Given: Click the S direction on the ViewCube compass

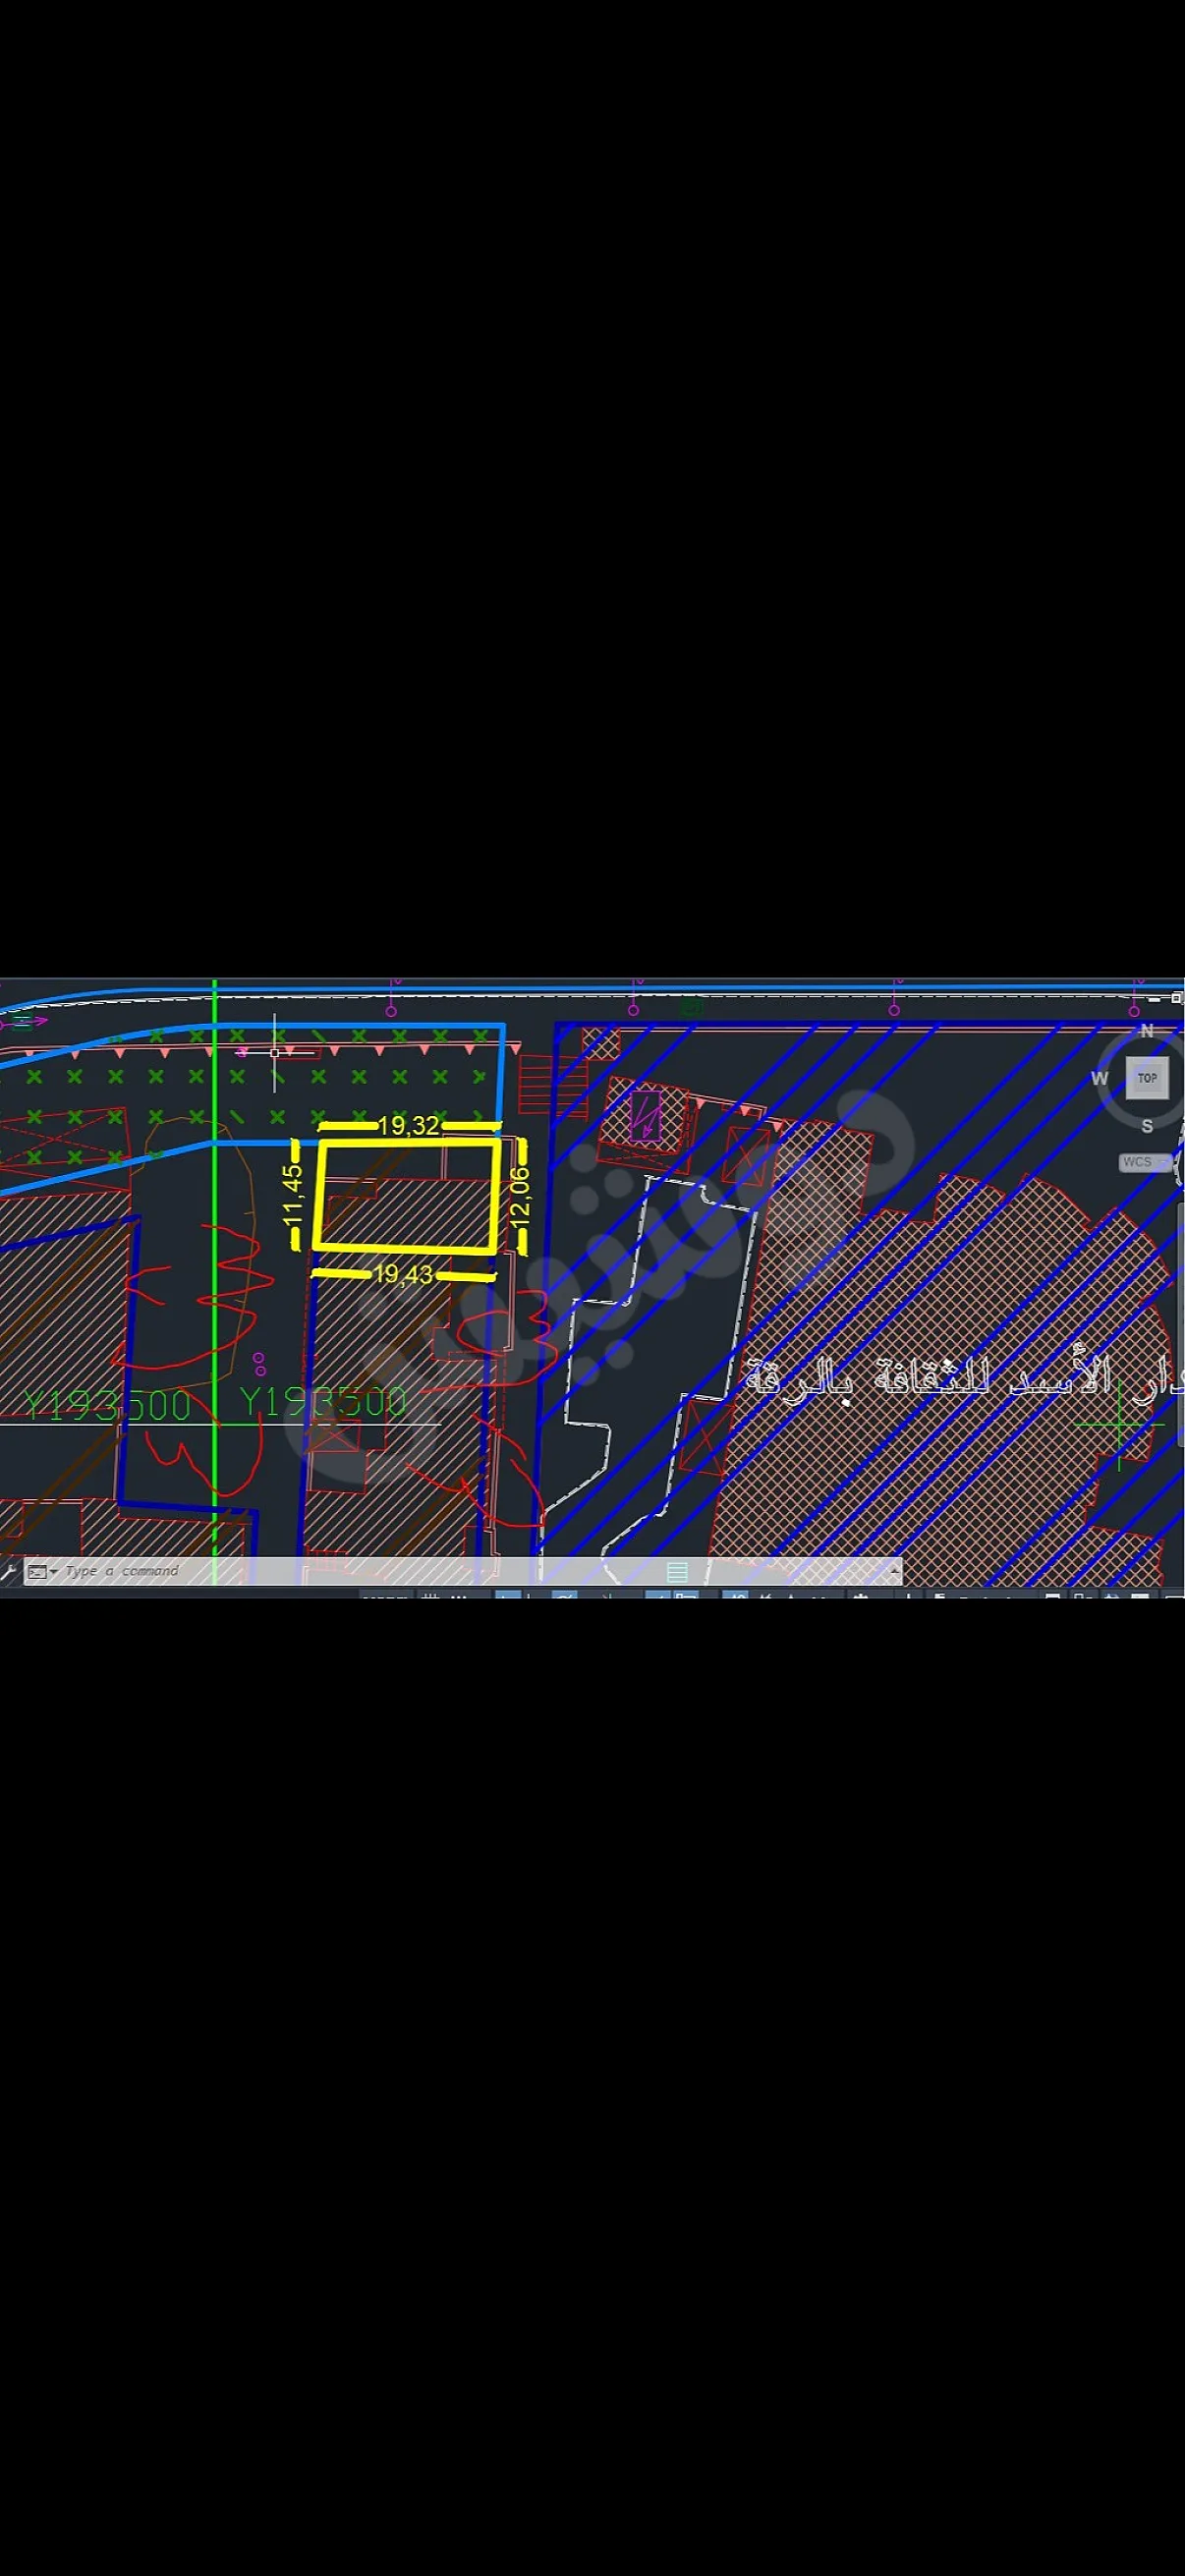Looking at the screenshot, I should coord(1147,1126).
